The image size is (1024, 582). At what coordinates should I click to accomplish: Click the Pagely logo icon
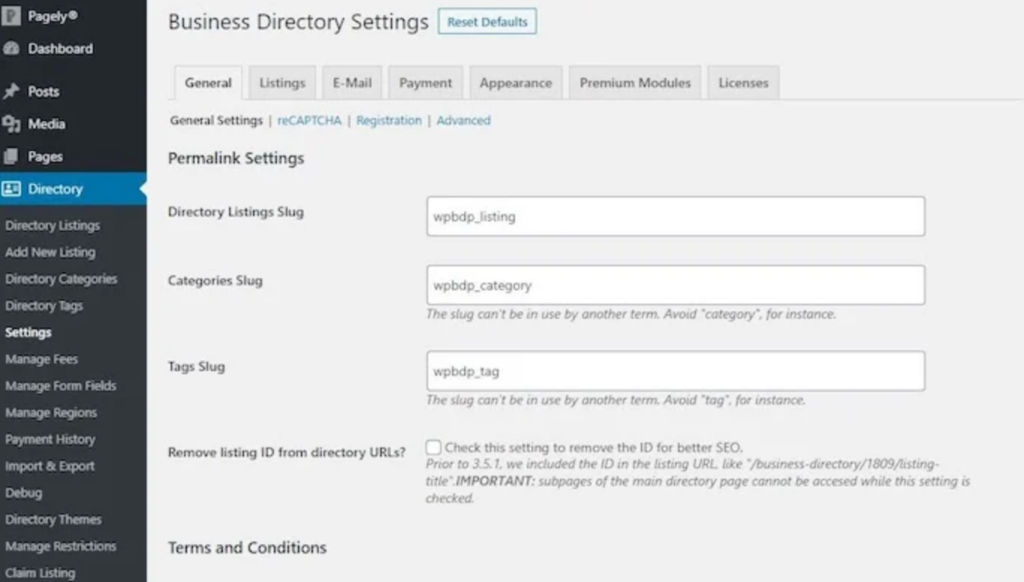pos(11,17)
